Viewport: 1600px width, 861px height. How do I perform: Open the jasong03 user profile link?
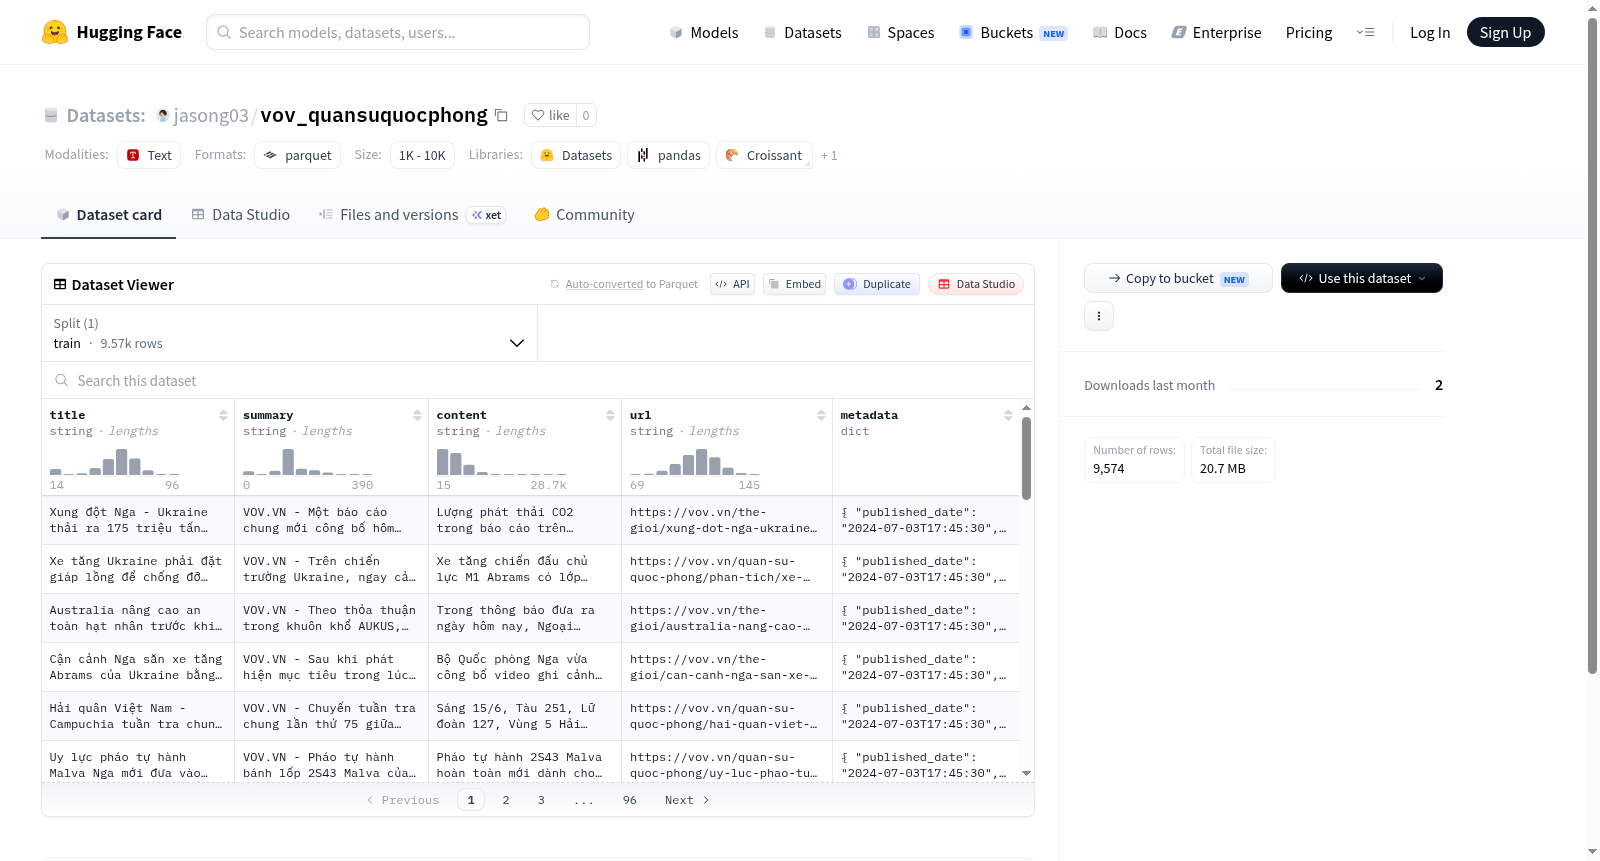211,115
